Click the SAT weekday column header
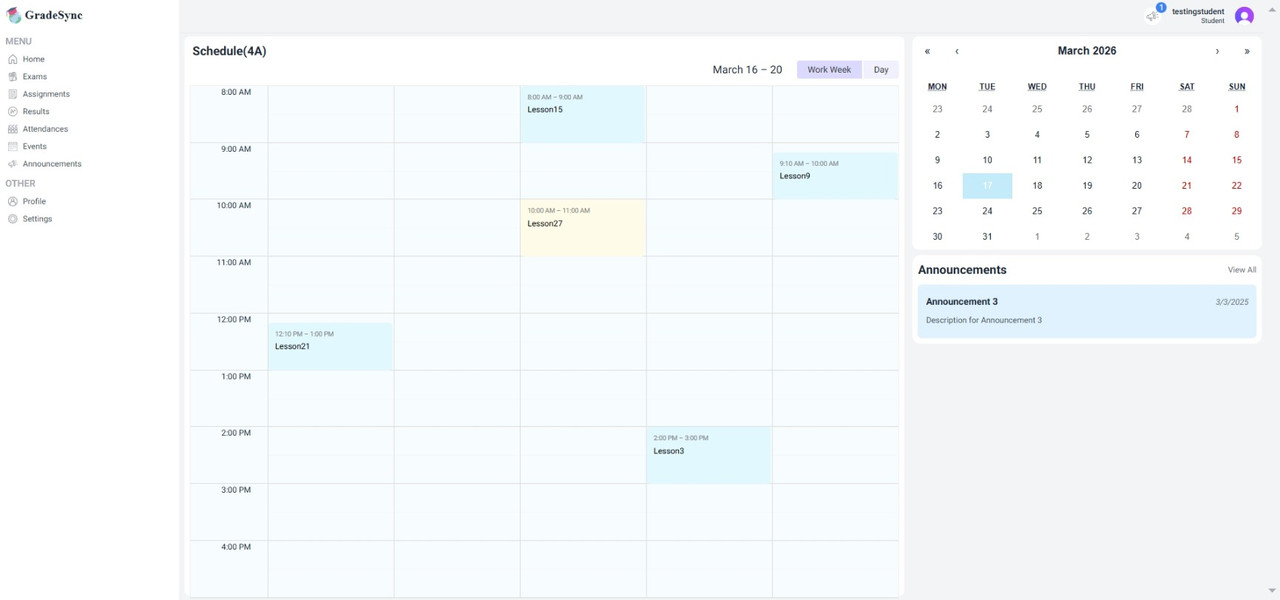This screenshot has height=600, width=1280. click(1187, 87)
